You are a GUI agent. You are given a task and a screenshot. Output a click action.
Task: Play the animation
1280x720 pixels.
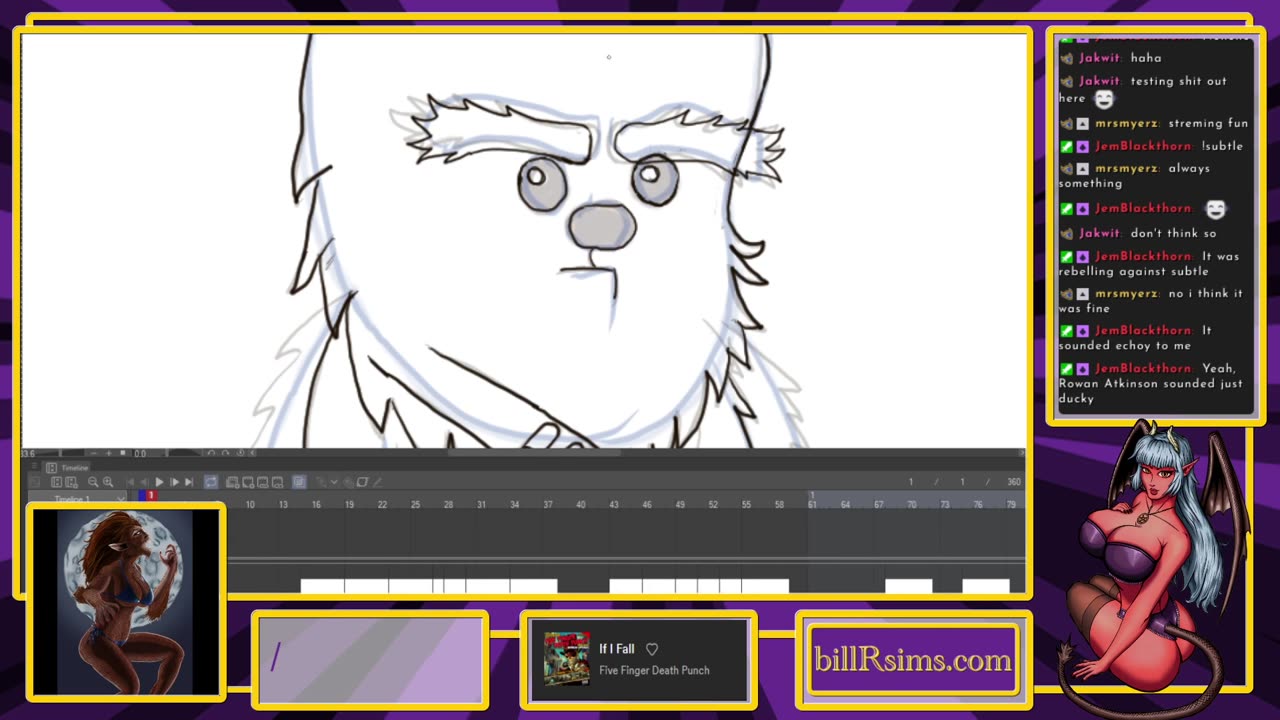(159, 482)
